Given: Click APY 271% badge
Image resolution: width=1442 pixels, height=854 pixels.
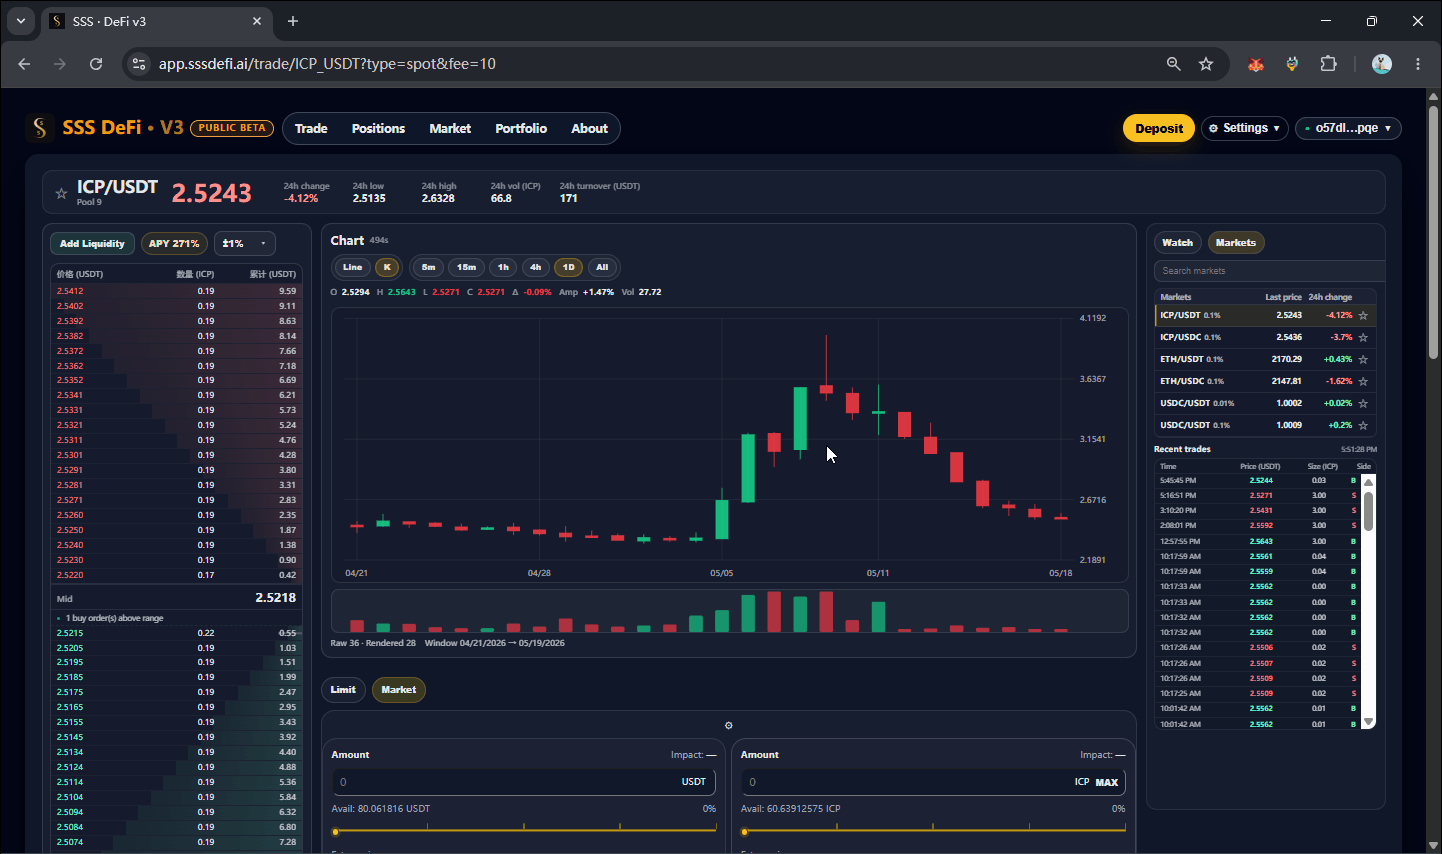Looking at the screenshot, I should pos(174,244).
